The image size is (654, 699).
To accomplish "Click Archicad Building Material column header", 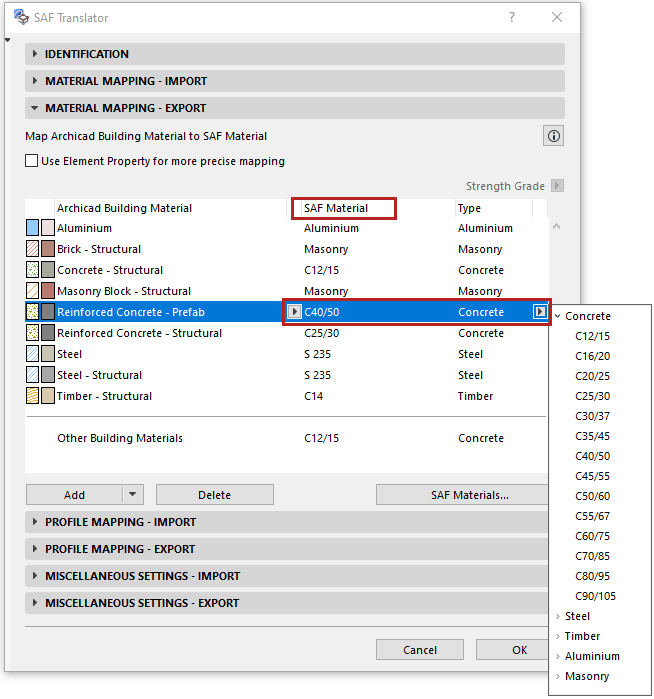I will (x=124, y=208).
